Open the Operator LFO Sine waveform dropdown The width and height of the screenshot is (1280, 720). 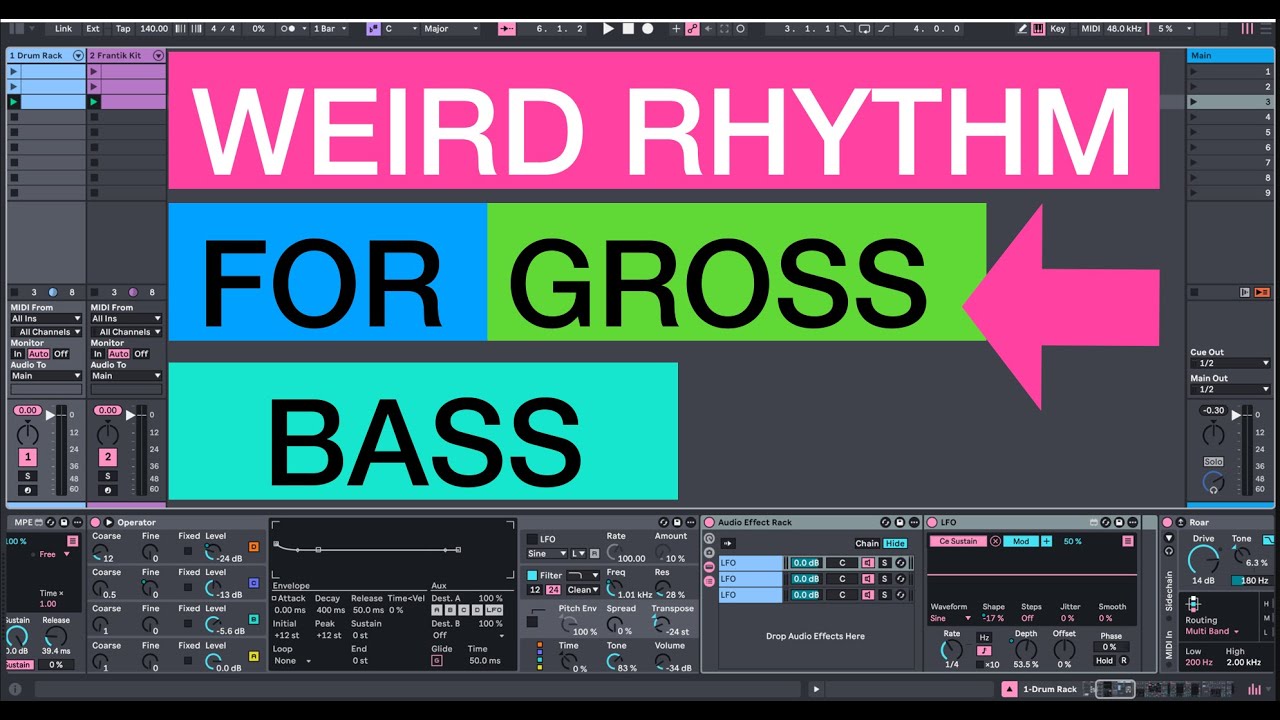[x=547, y=553]
